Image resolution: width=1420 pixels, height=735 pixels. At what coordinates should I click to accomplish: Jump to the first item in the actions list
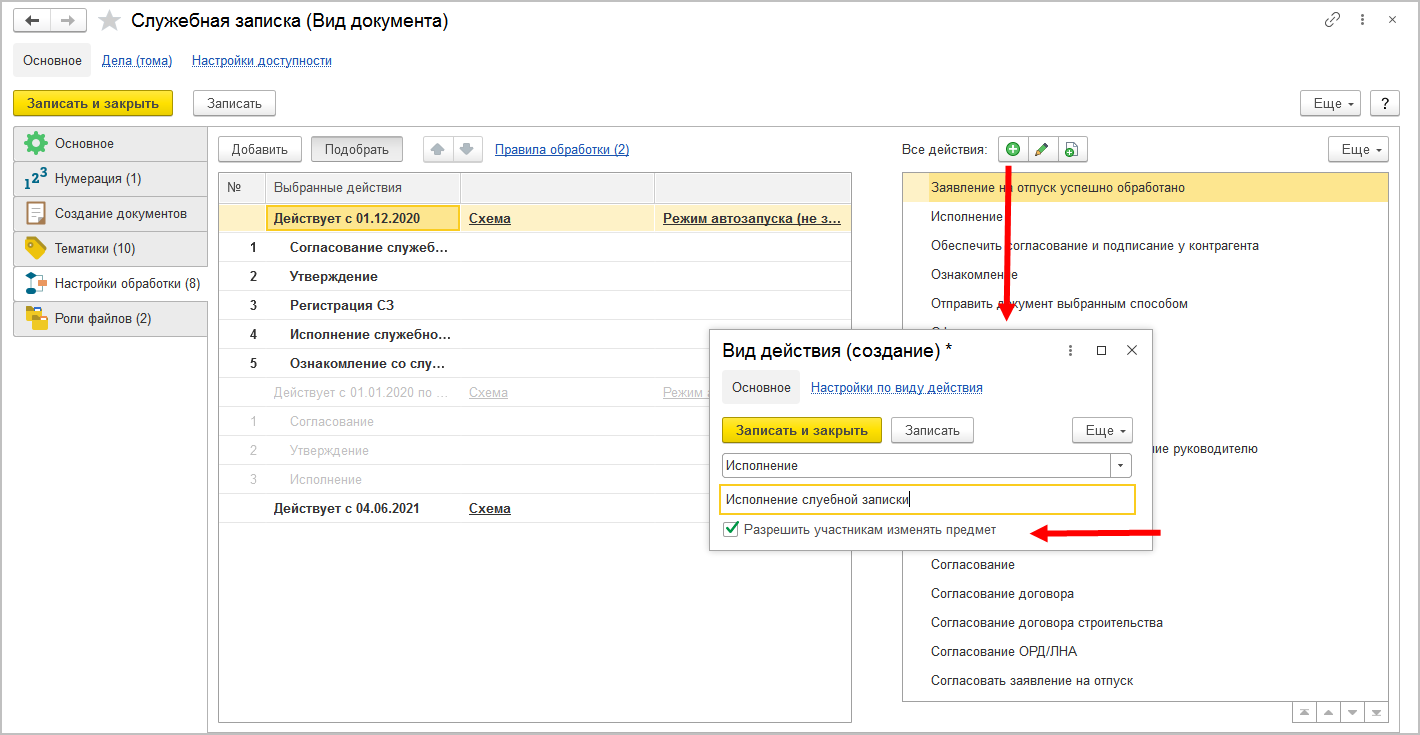pyautogui.click(x=1304, y=712)
